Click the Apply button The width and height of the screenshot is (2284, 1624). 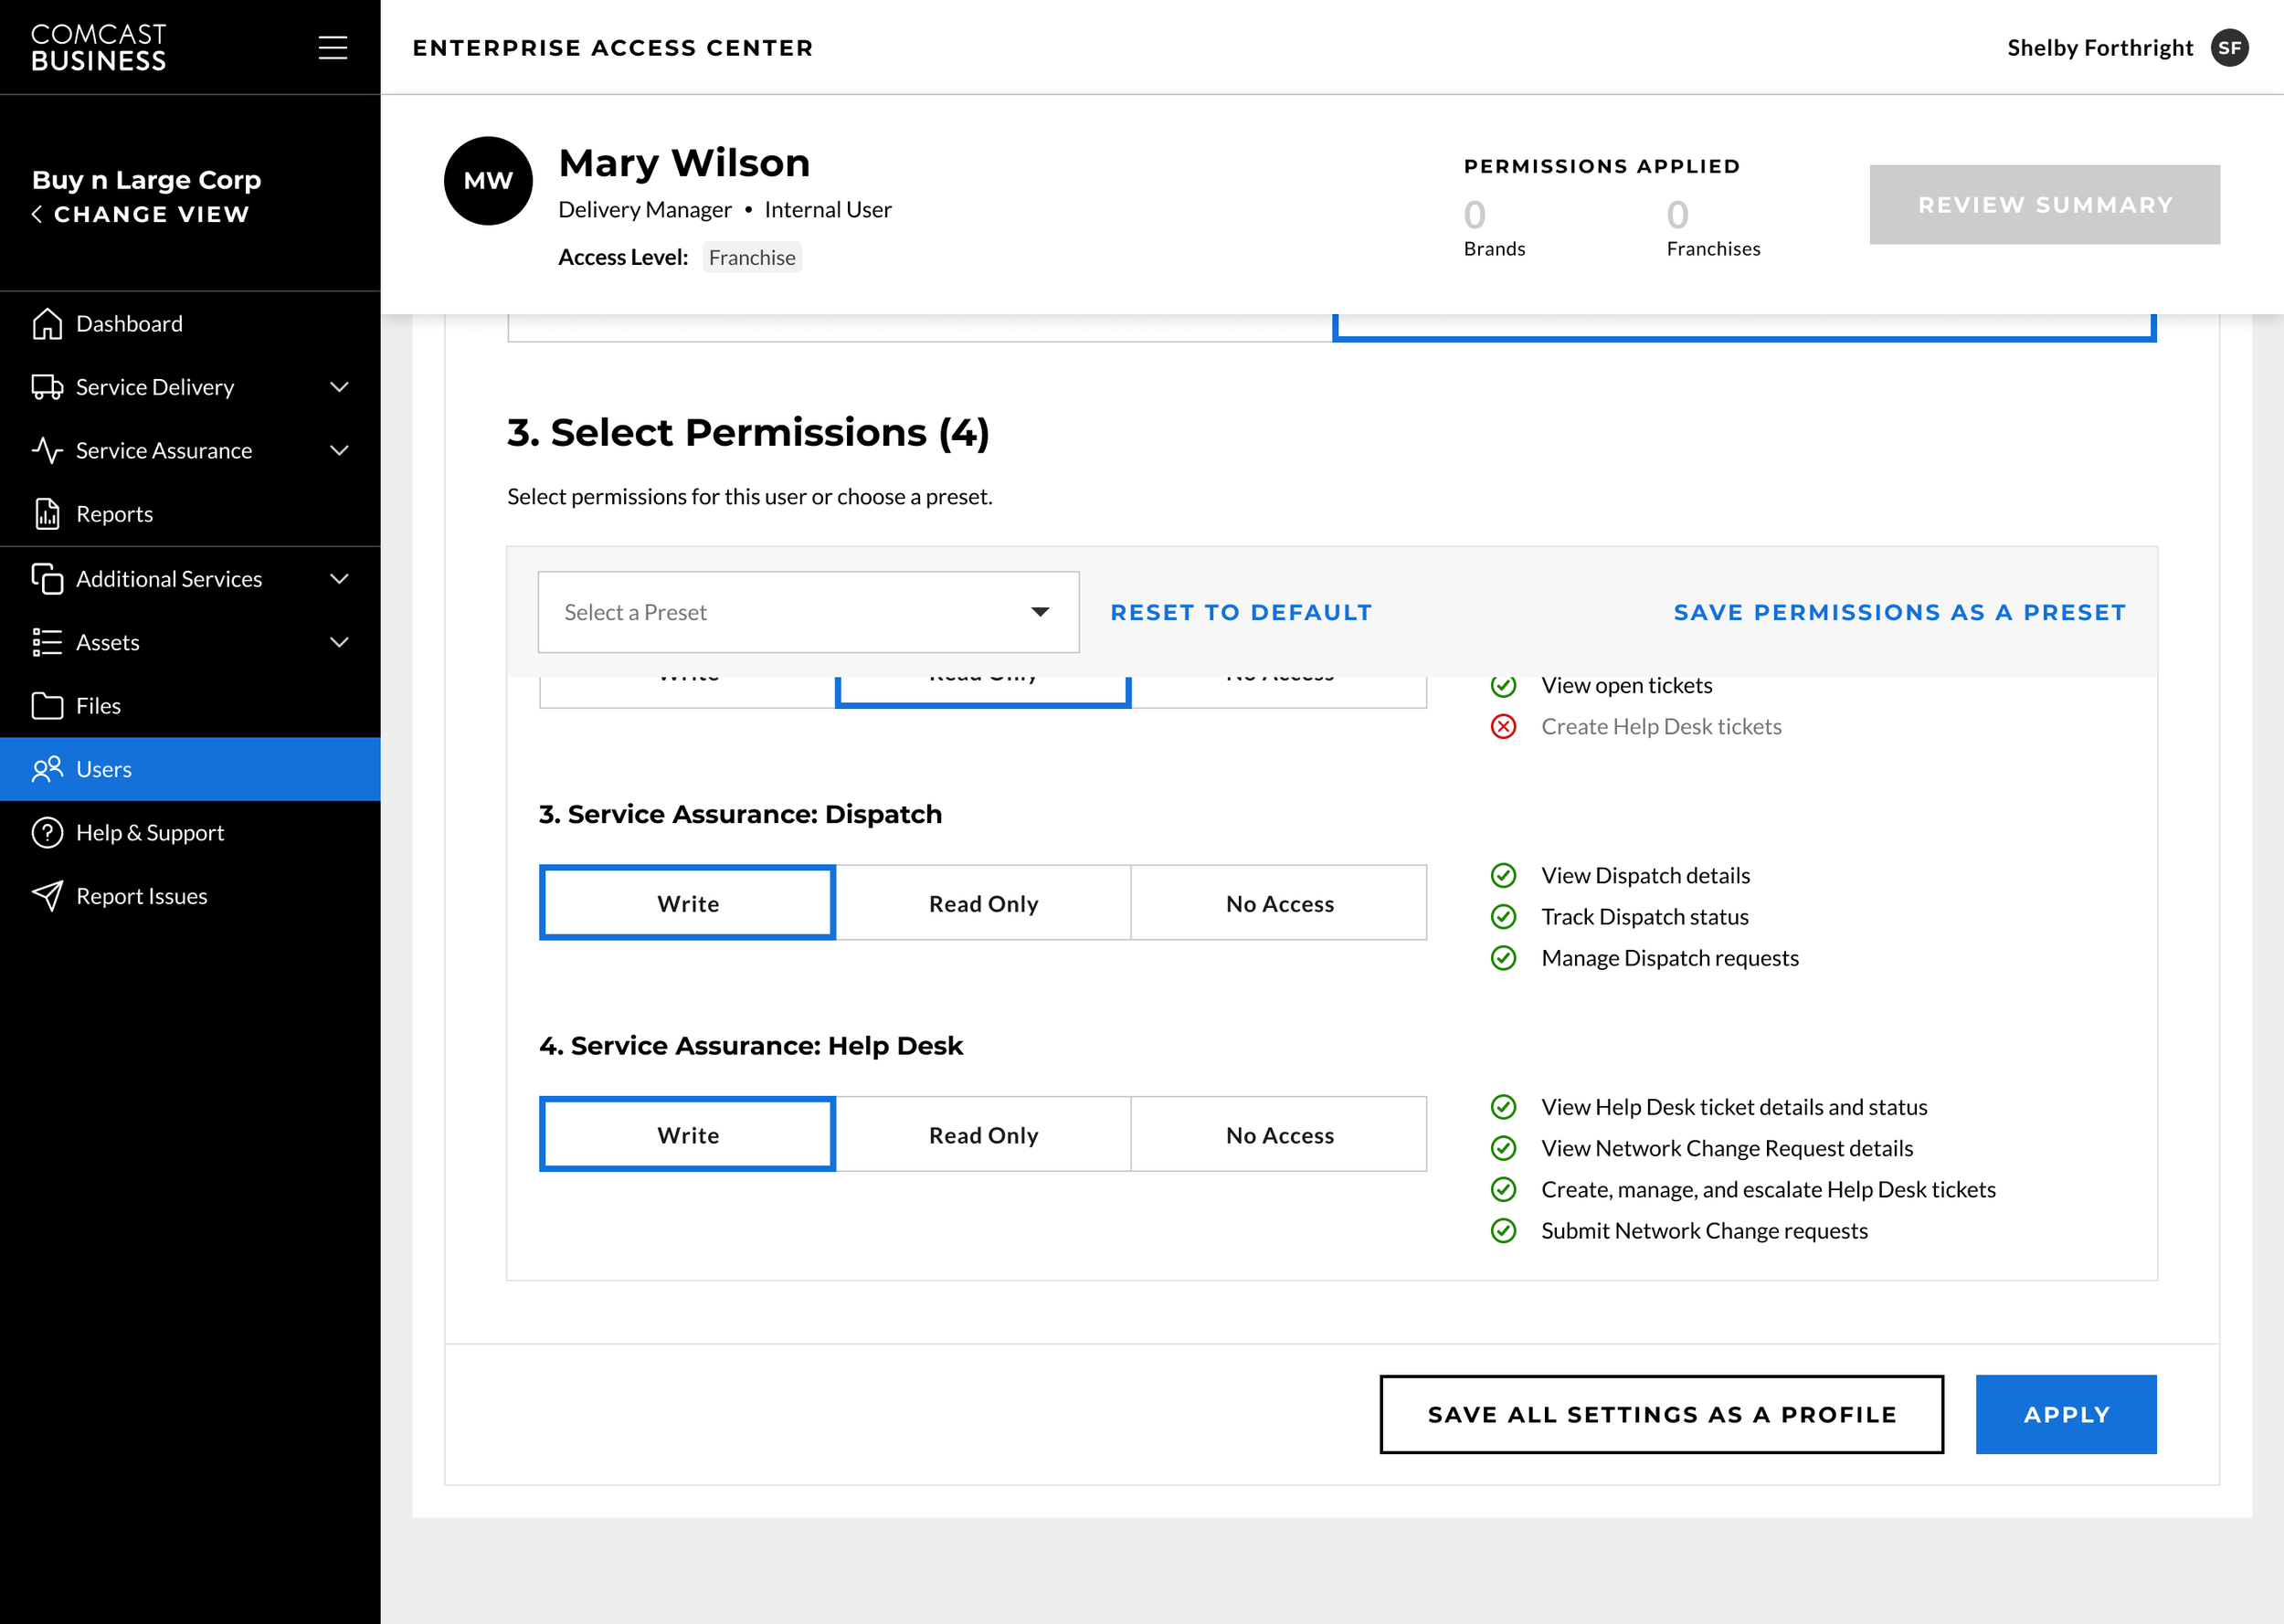tap(2065, 1414)
